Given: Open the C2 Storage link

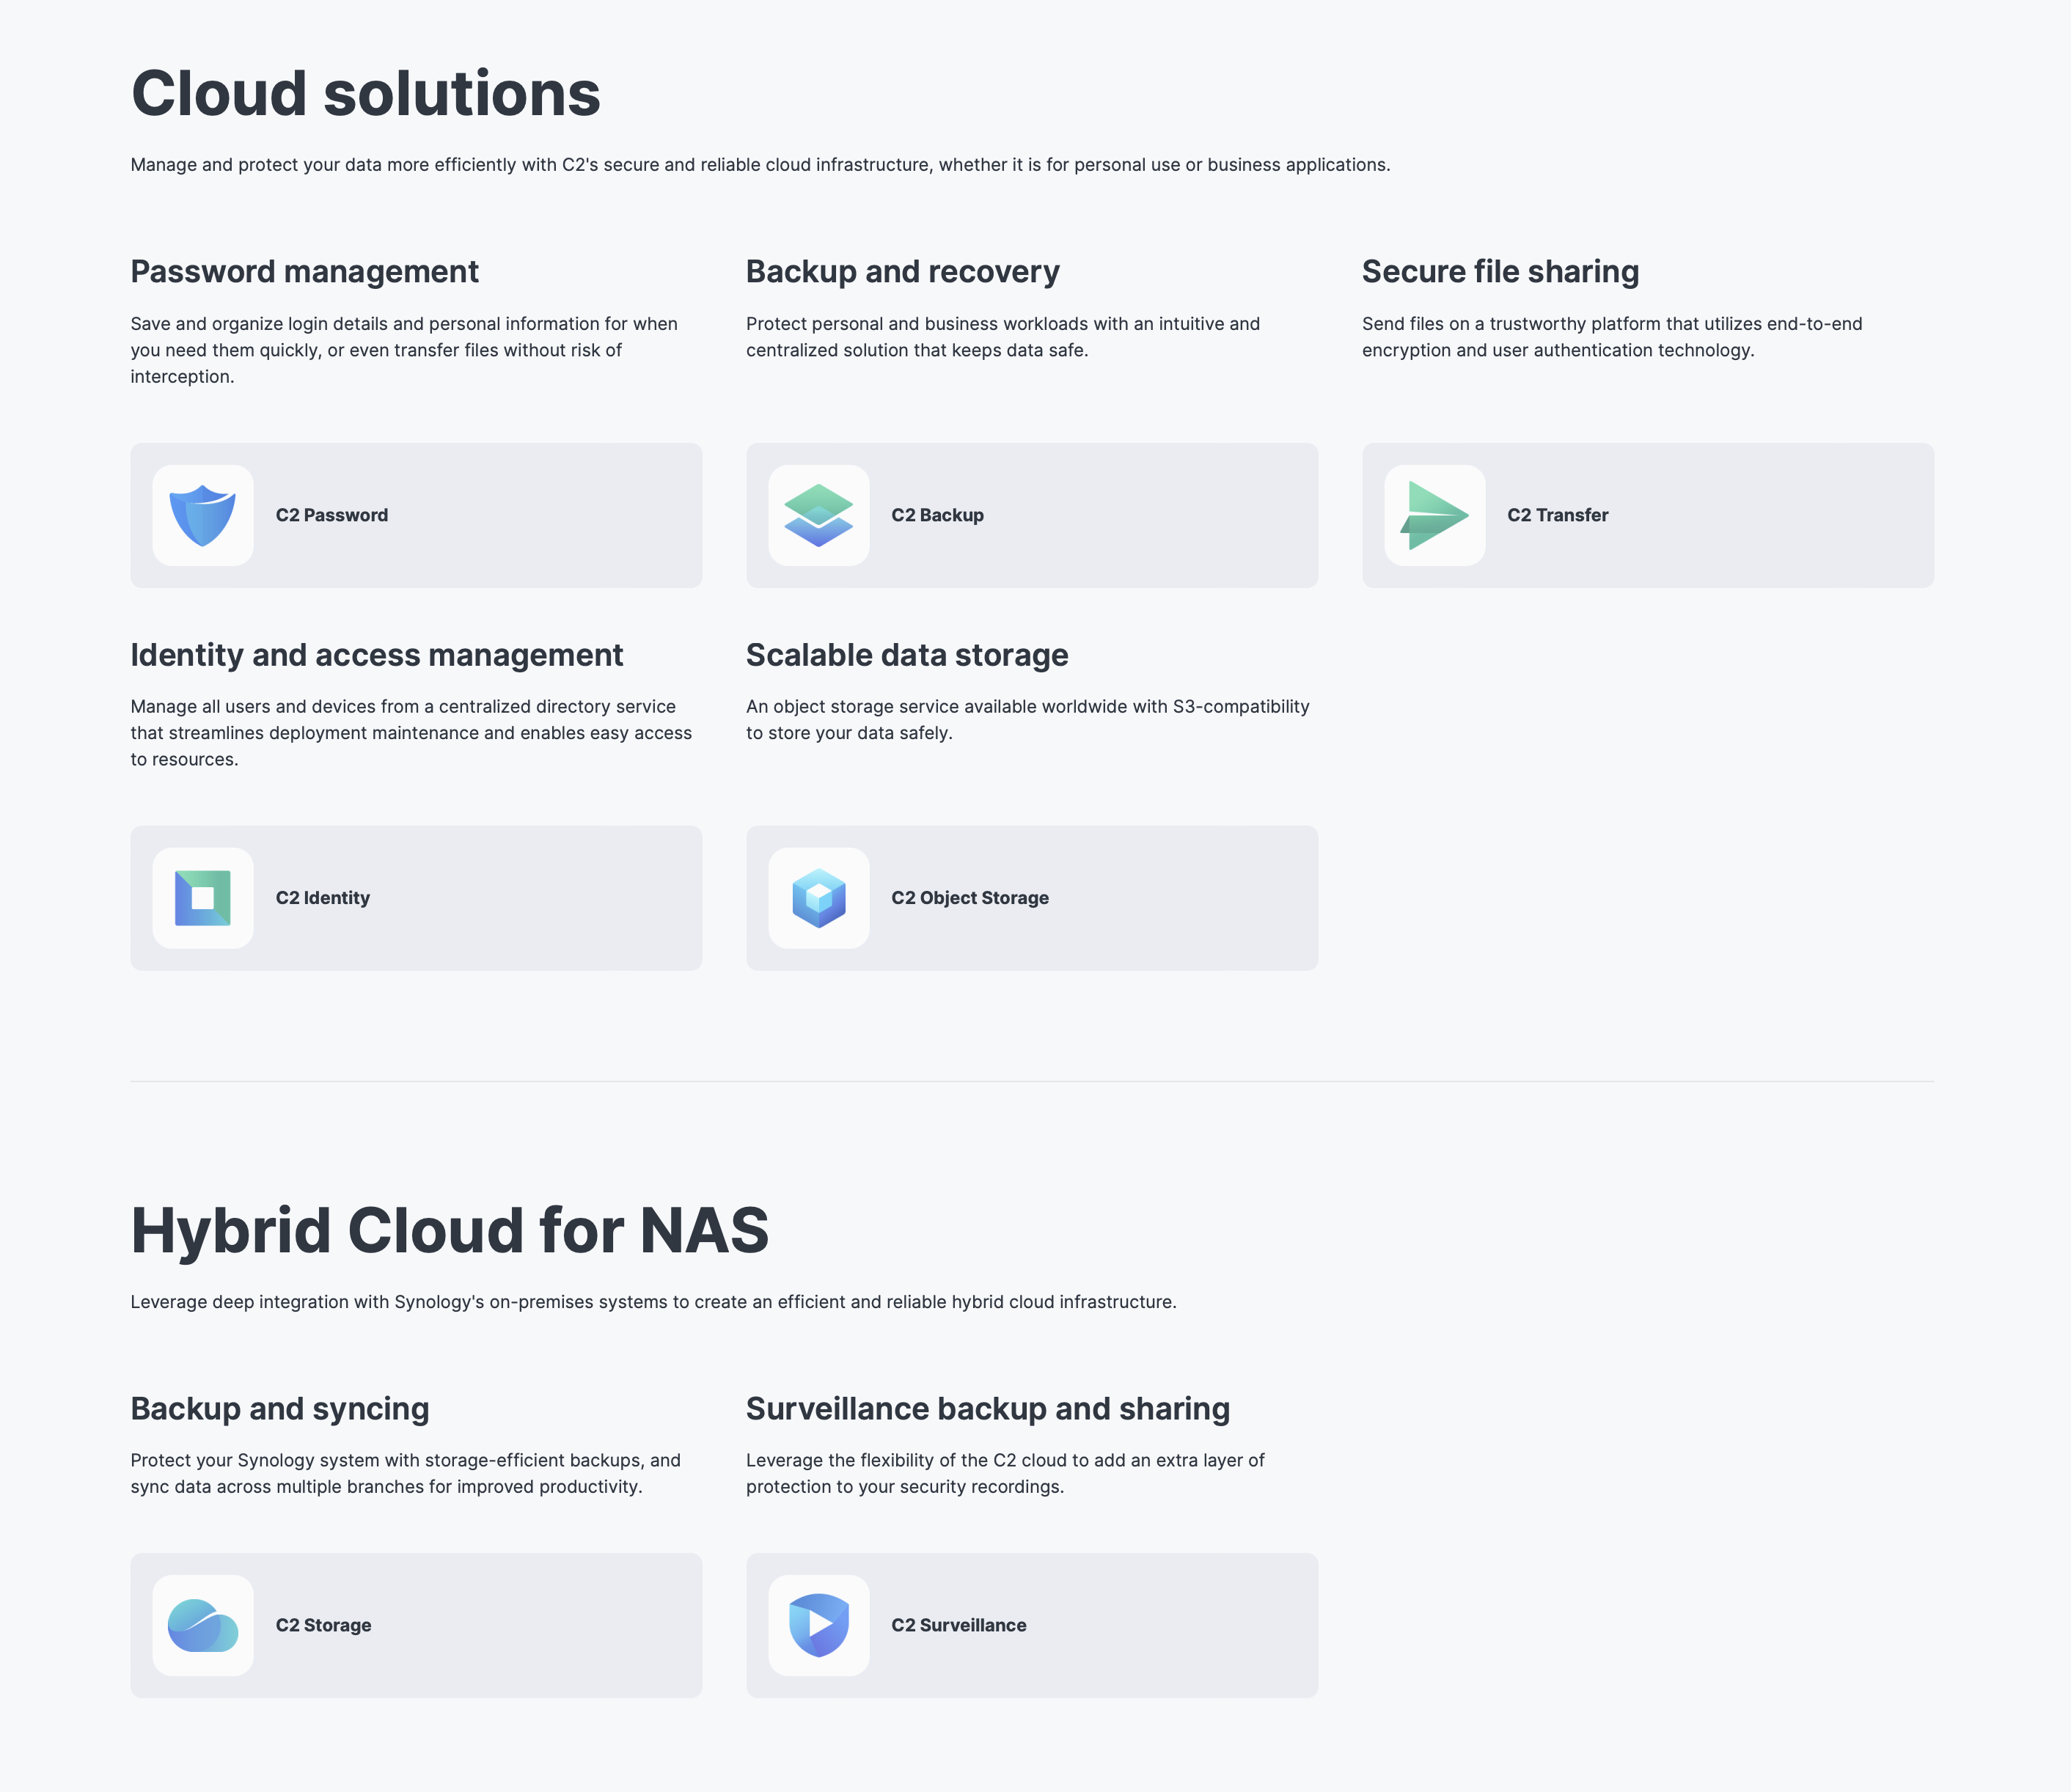Looking at the screenshot, I should tap(416, 1625).
